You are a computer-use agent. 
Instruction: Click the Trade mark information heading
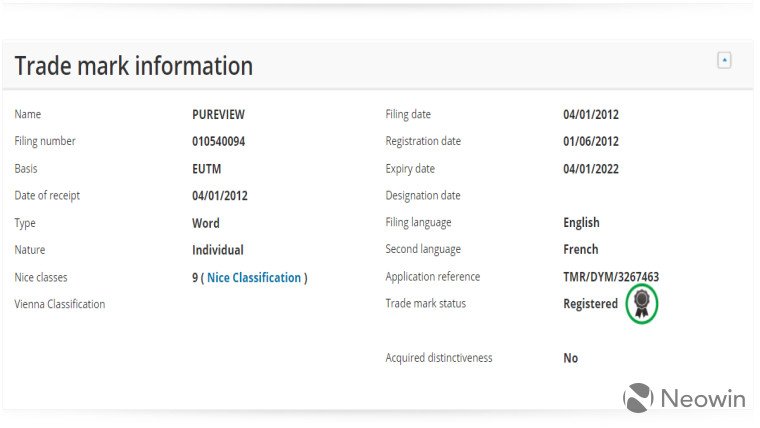point(134,66)
